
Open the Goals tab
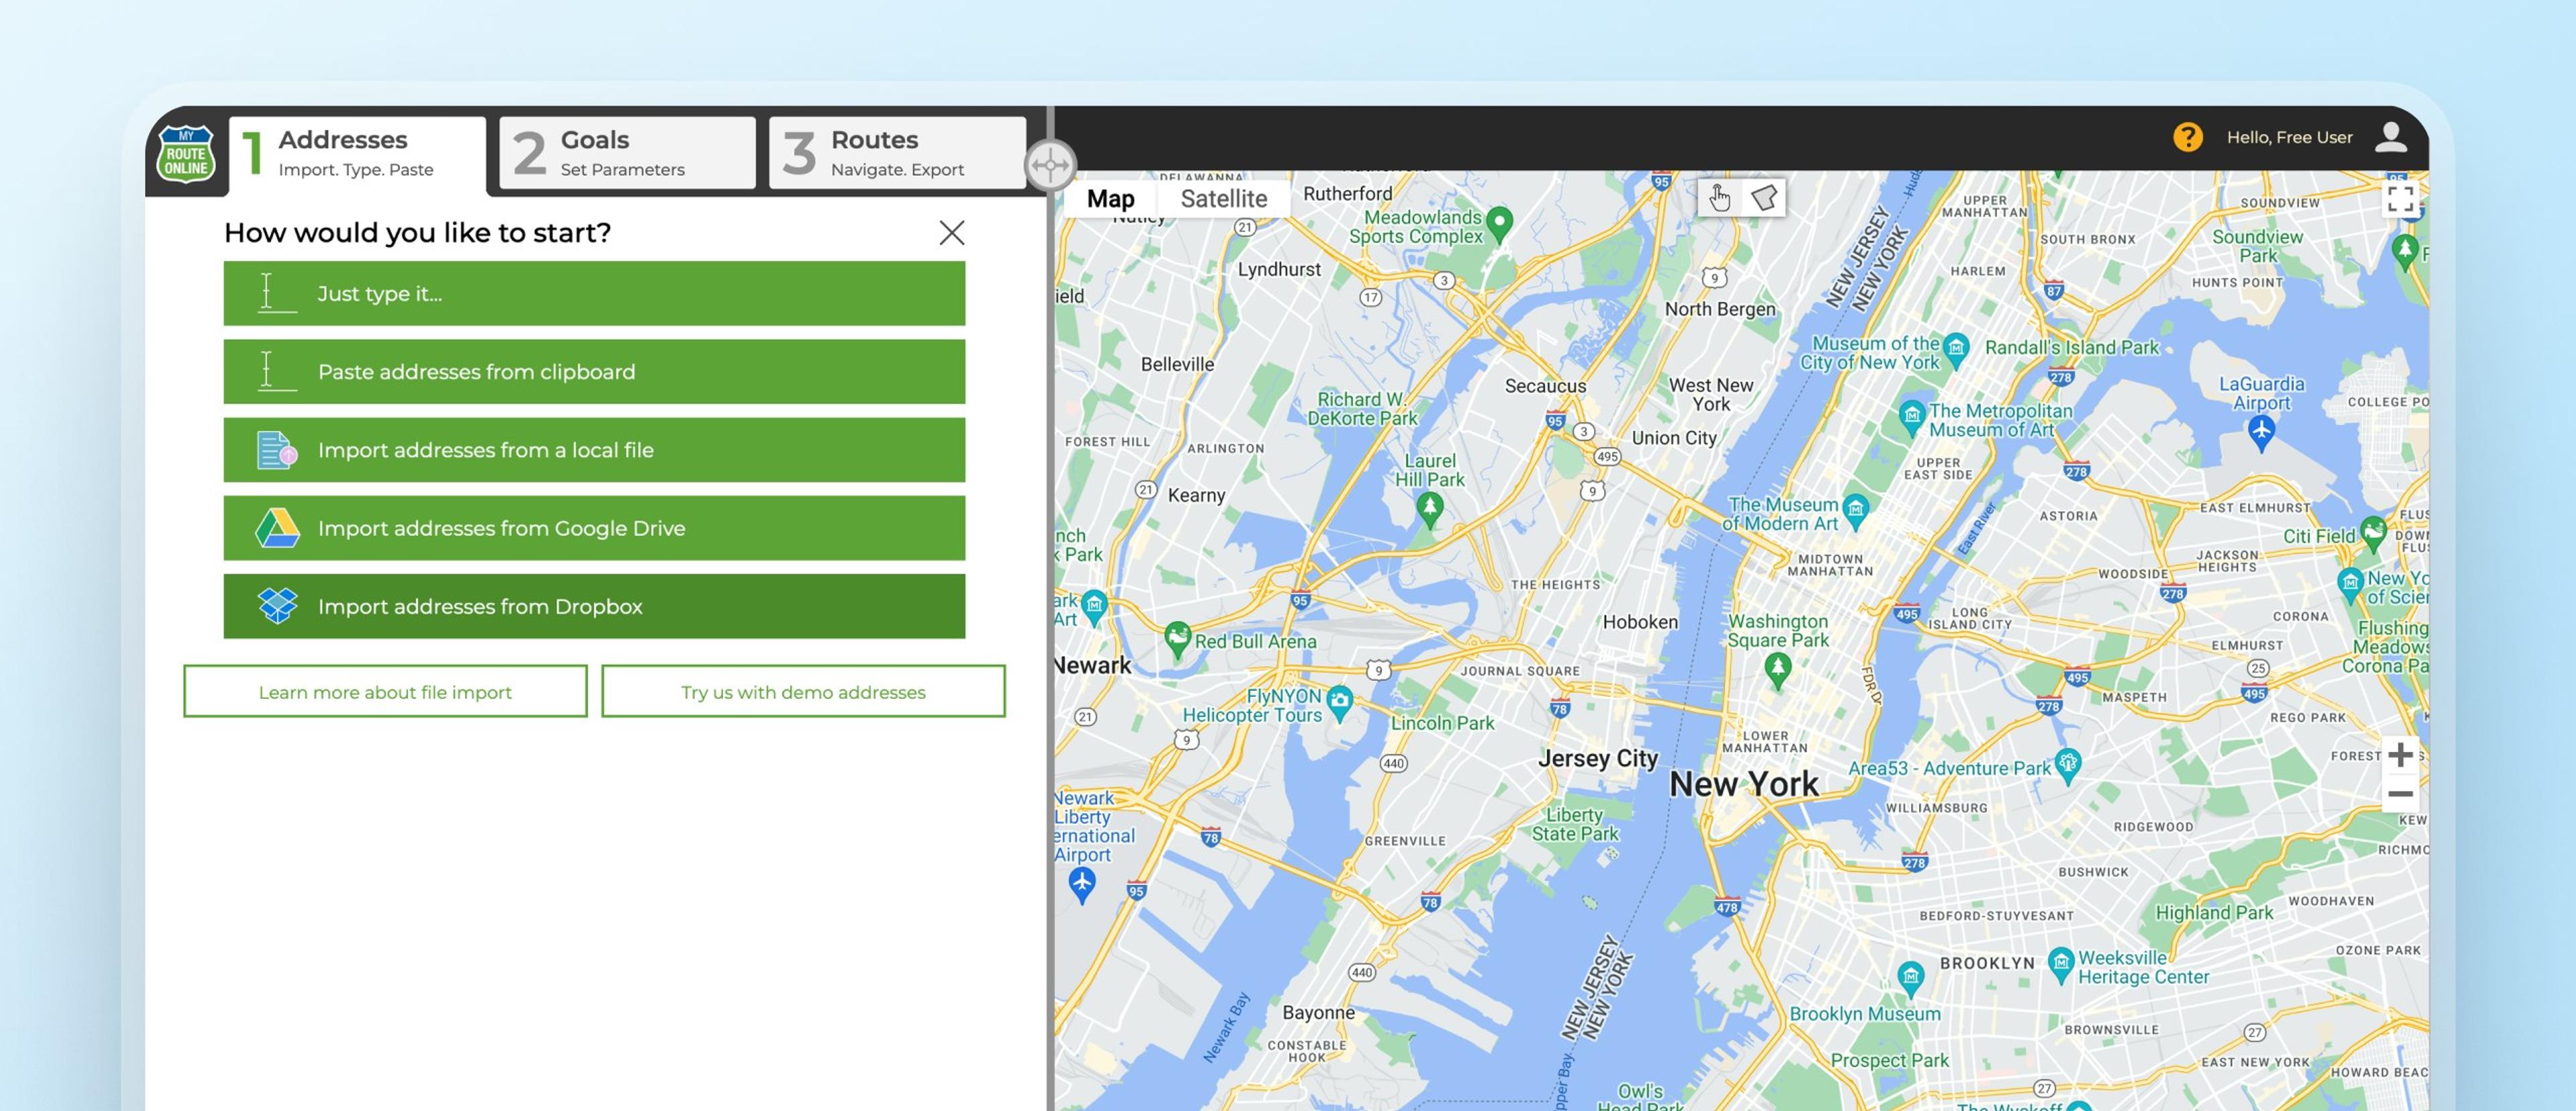click(x=627, y=152)
